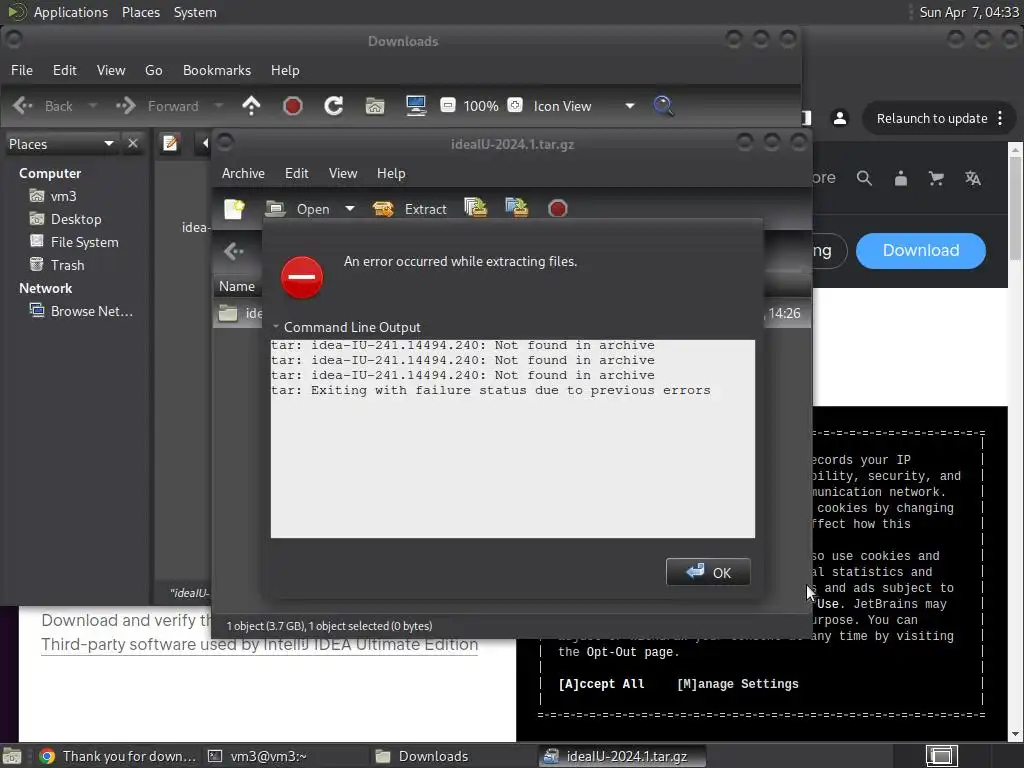Image resolution: width=1024 pixels, height=768 pixels.
Task: Click the reload icon in Downloads toolbar
Action: [x=334, y=105]
